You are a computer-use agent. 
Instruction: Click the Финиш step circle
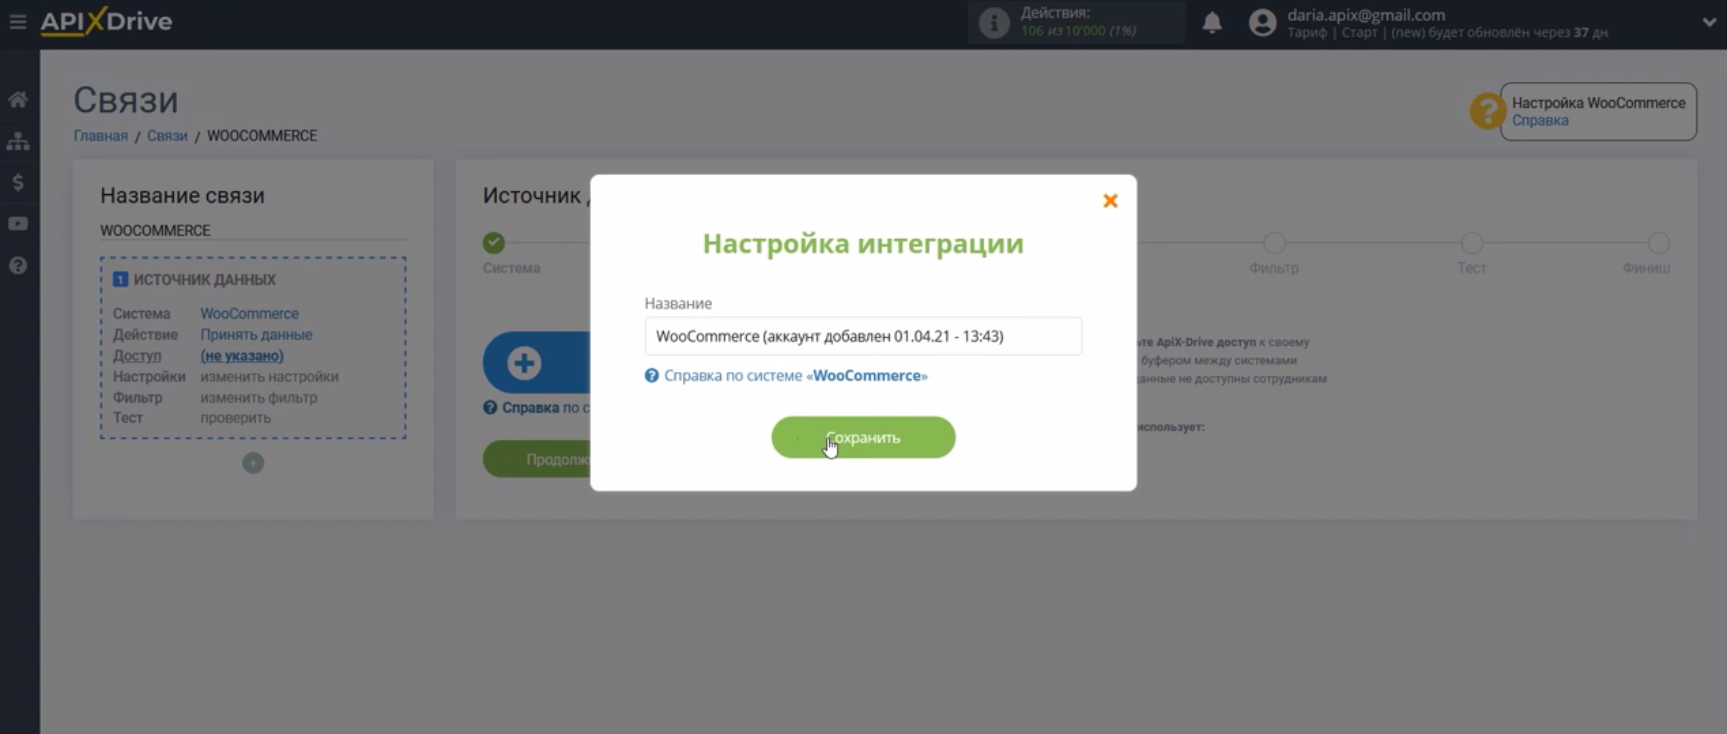tap(1659, 243)
